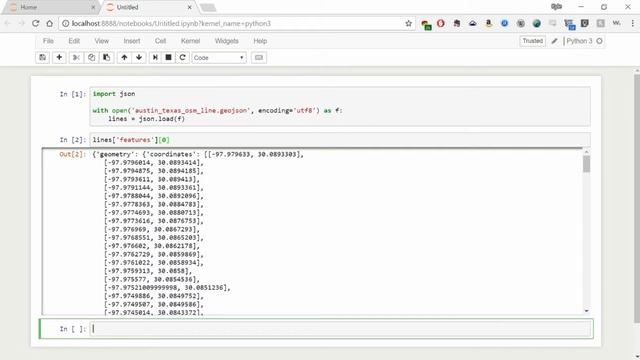Screen dimensions: 640x360
Task: Open the Edit menu
Action: coord(74,41)
